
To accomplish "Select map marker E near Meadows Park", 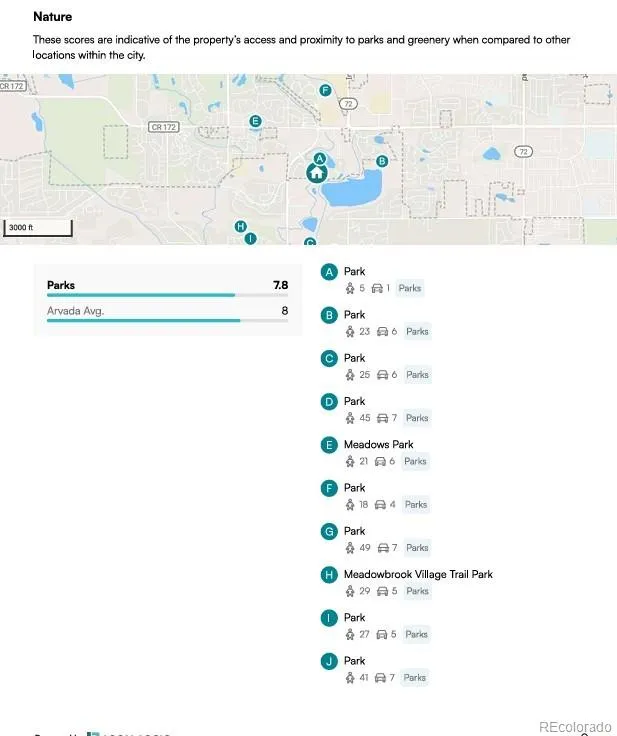I will (255, 122).
